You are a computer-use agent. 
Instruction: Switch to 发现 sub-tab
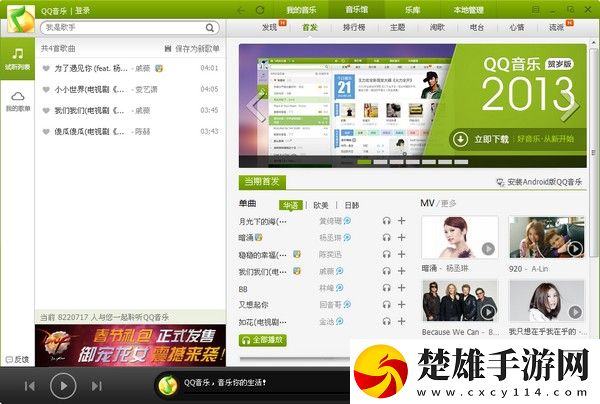(269, 28)
